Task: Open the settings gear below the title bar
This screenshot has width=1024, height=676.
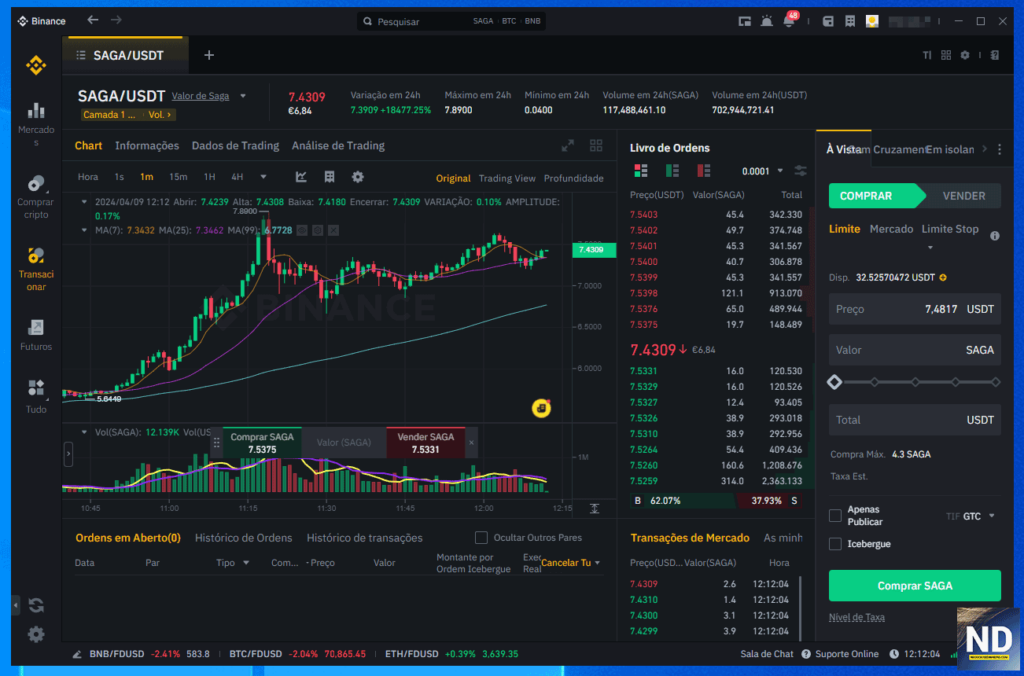Action: (x=965, y=55)
